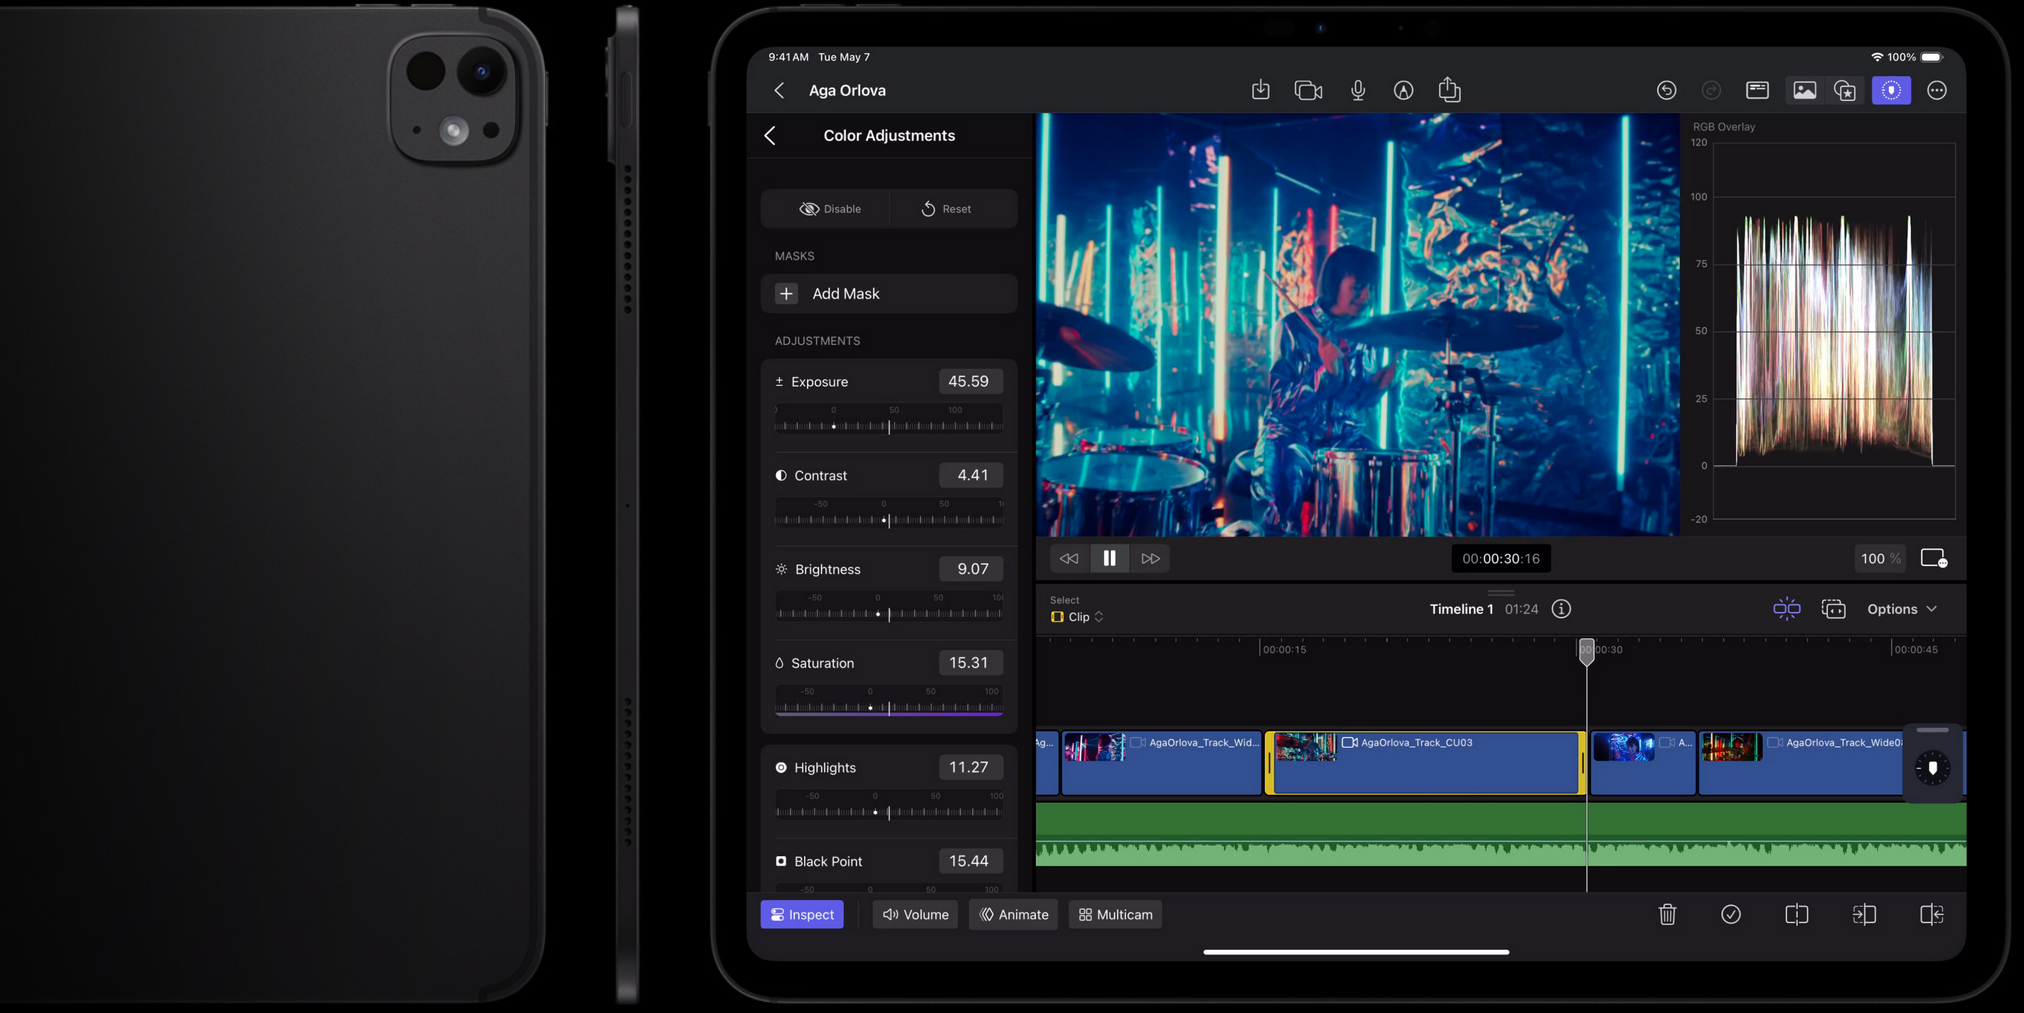2024x1013 pixels.
Task: Delete clip using the trash icon
Action: point(1667,914)
